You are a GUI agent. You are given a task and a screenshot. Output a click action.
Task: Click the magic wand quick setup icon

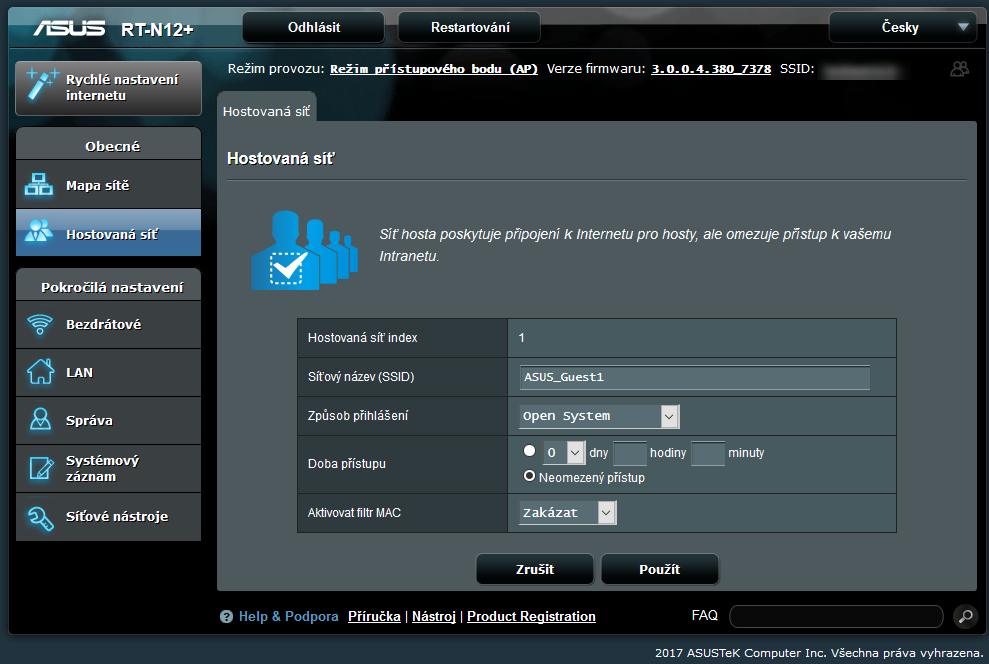pyautogui.click(x=42, y=84)
